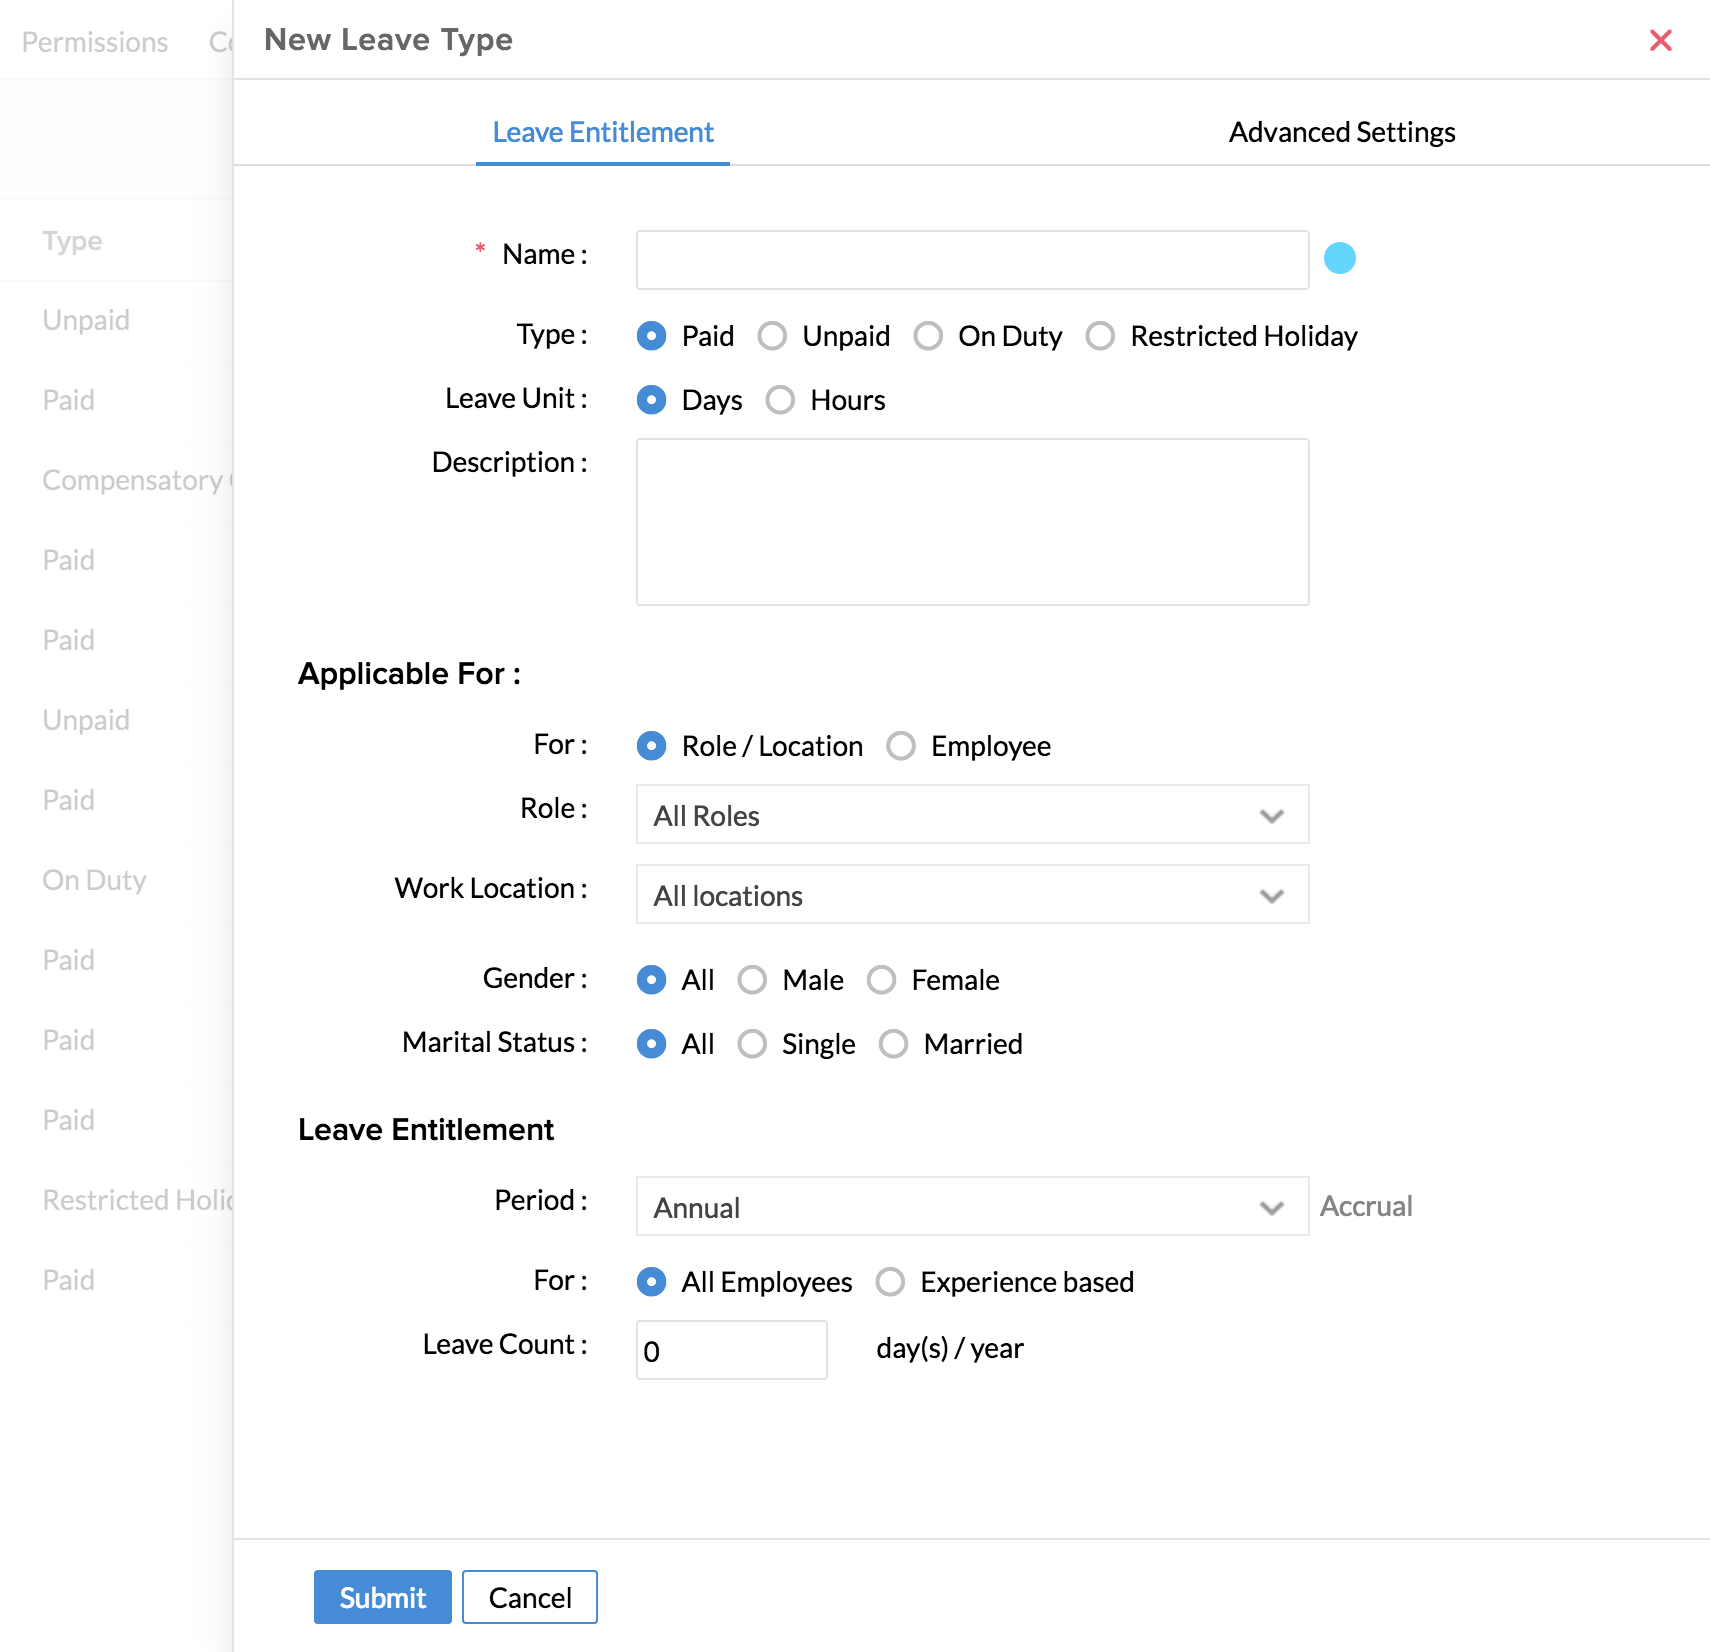Click the Submit button

coord(382,1597)
